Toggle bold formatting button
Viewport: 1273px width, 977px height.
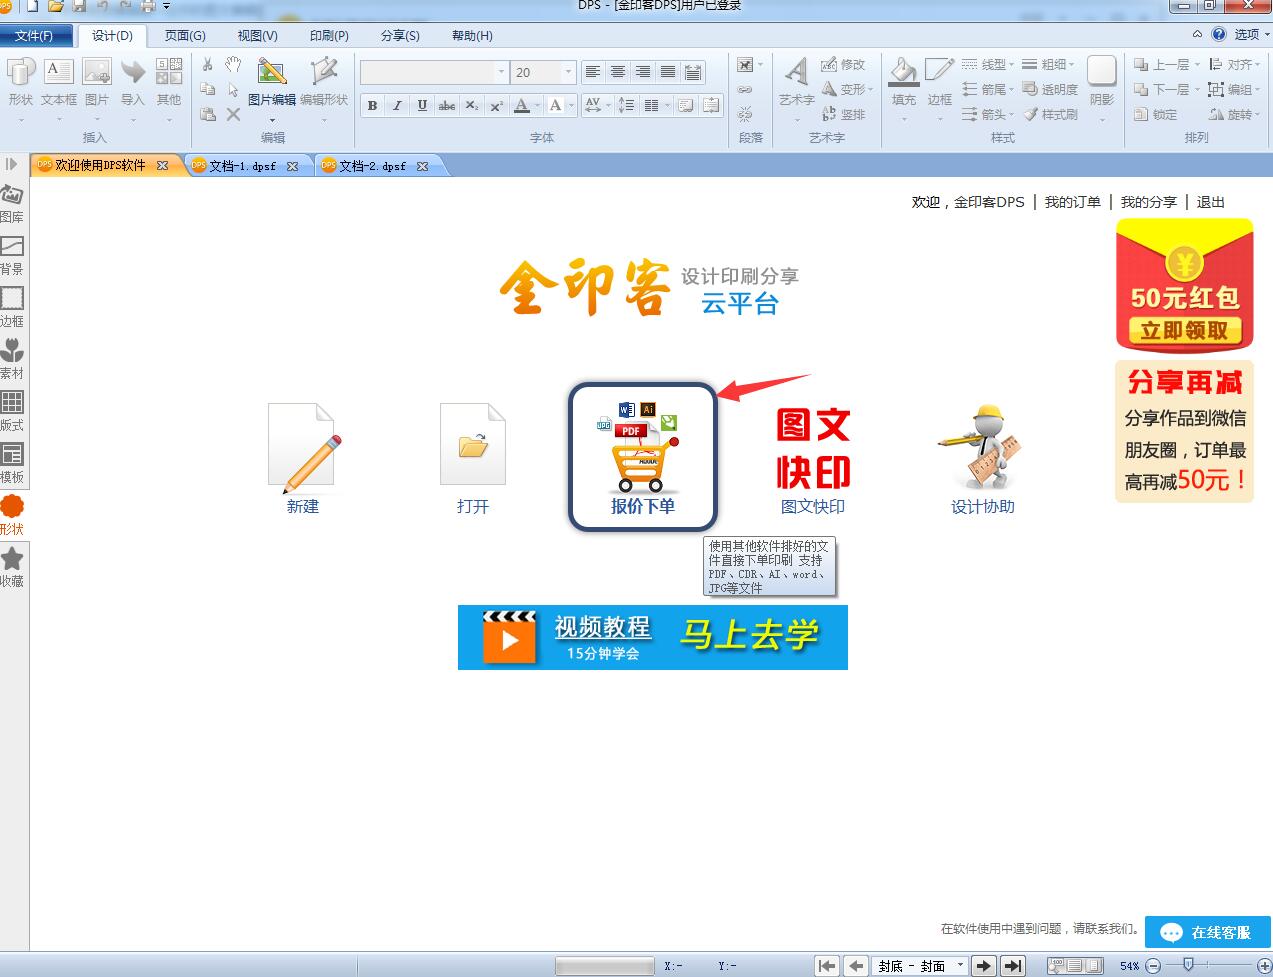click(x=372, y=105)
